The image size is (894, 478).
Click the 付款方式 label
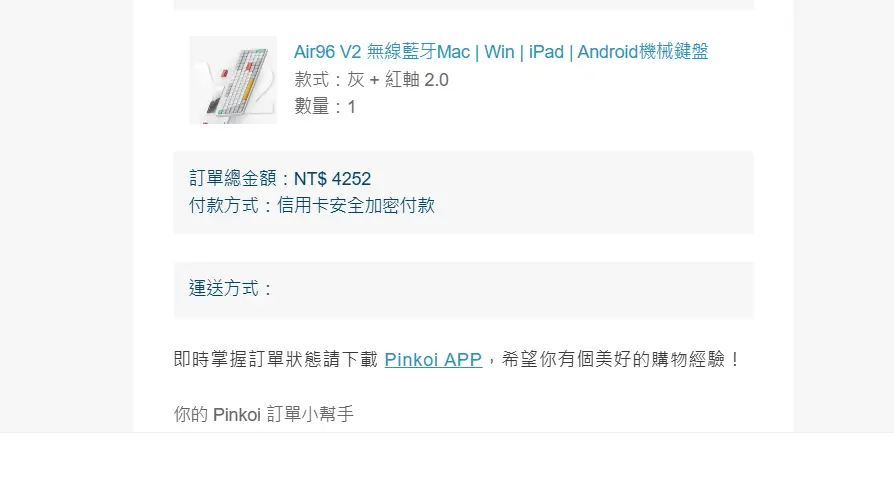point(227,206)
